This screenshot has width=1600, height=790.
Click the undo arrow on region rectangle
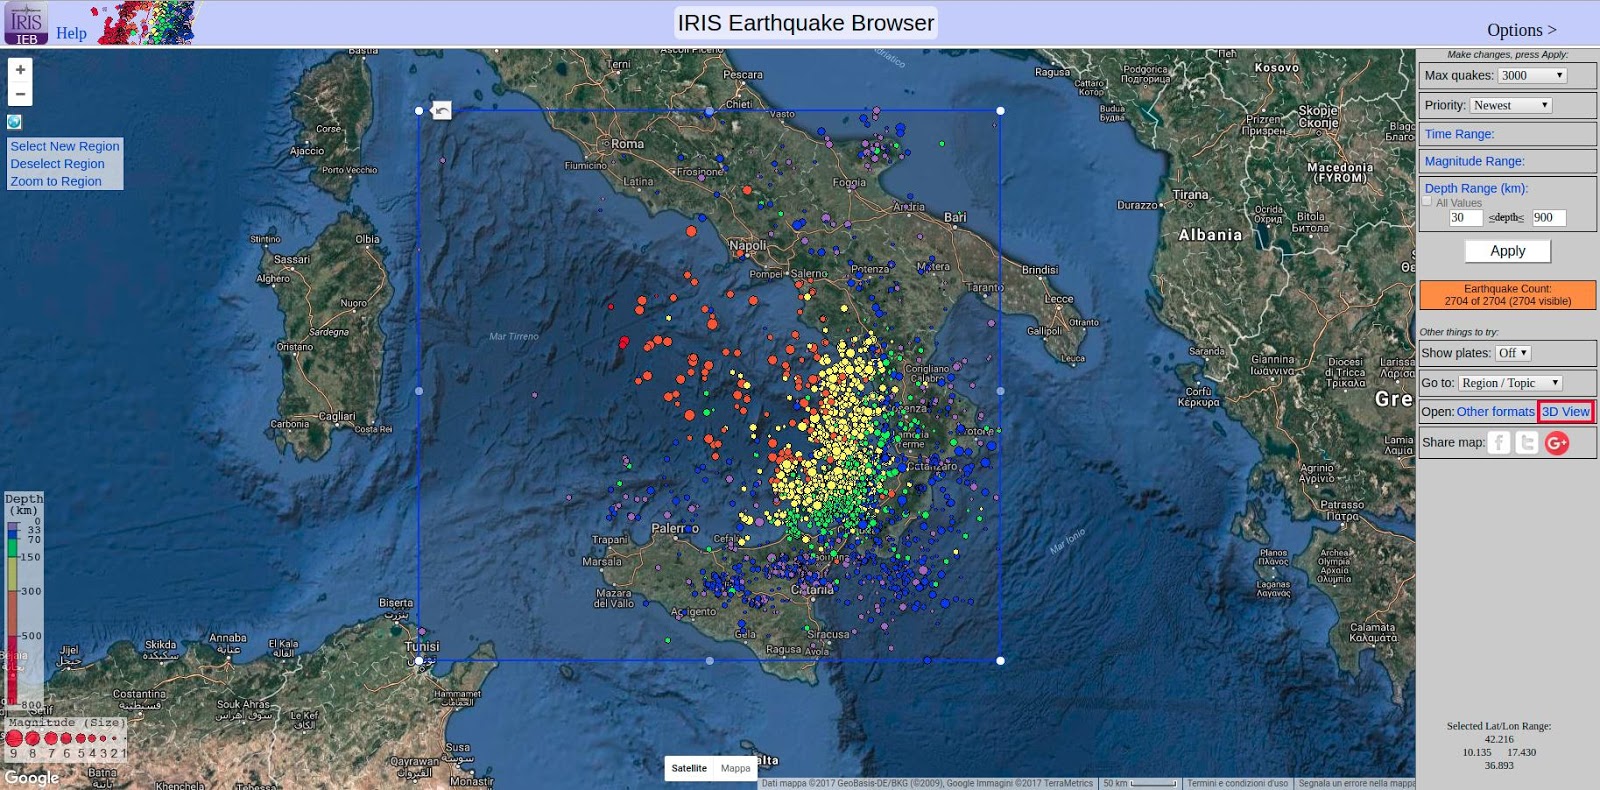pos(441,110)
